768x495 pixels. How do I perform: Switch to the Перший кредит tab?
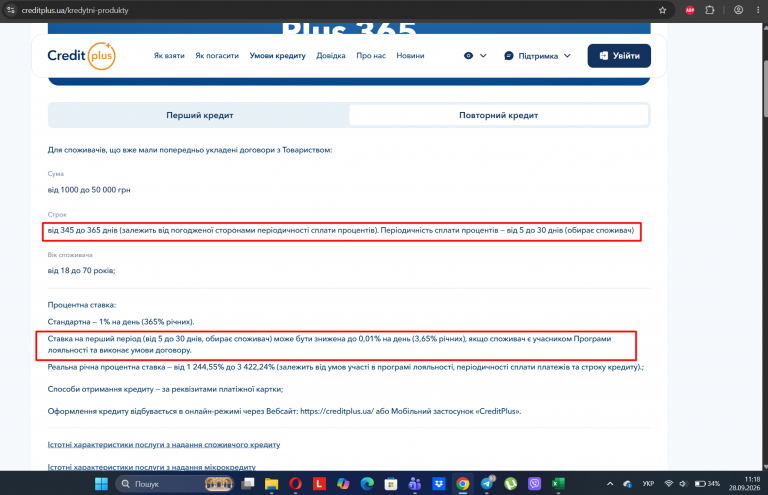tap(199, 116)
